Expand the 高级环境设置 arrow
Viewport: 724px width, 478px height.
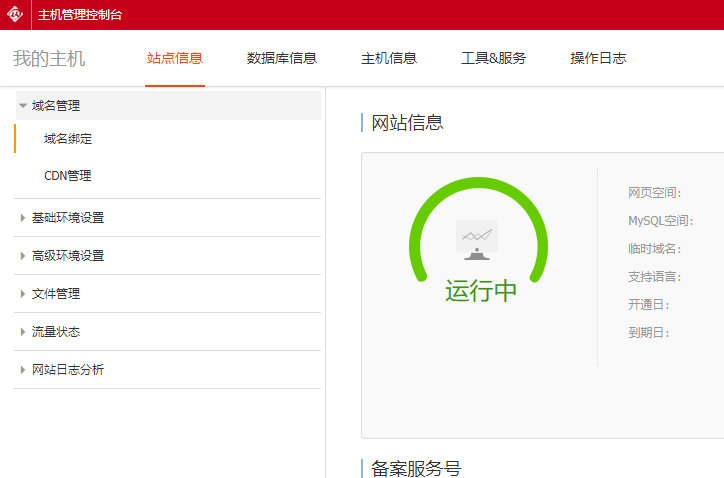pyautogui.click(x=22, y=255)
